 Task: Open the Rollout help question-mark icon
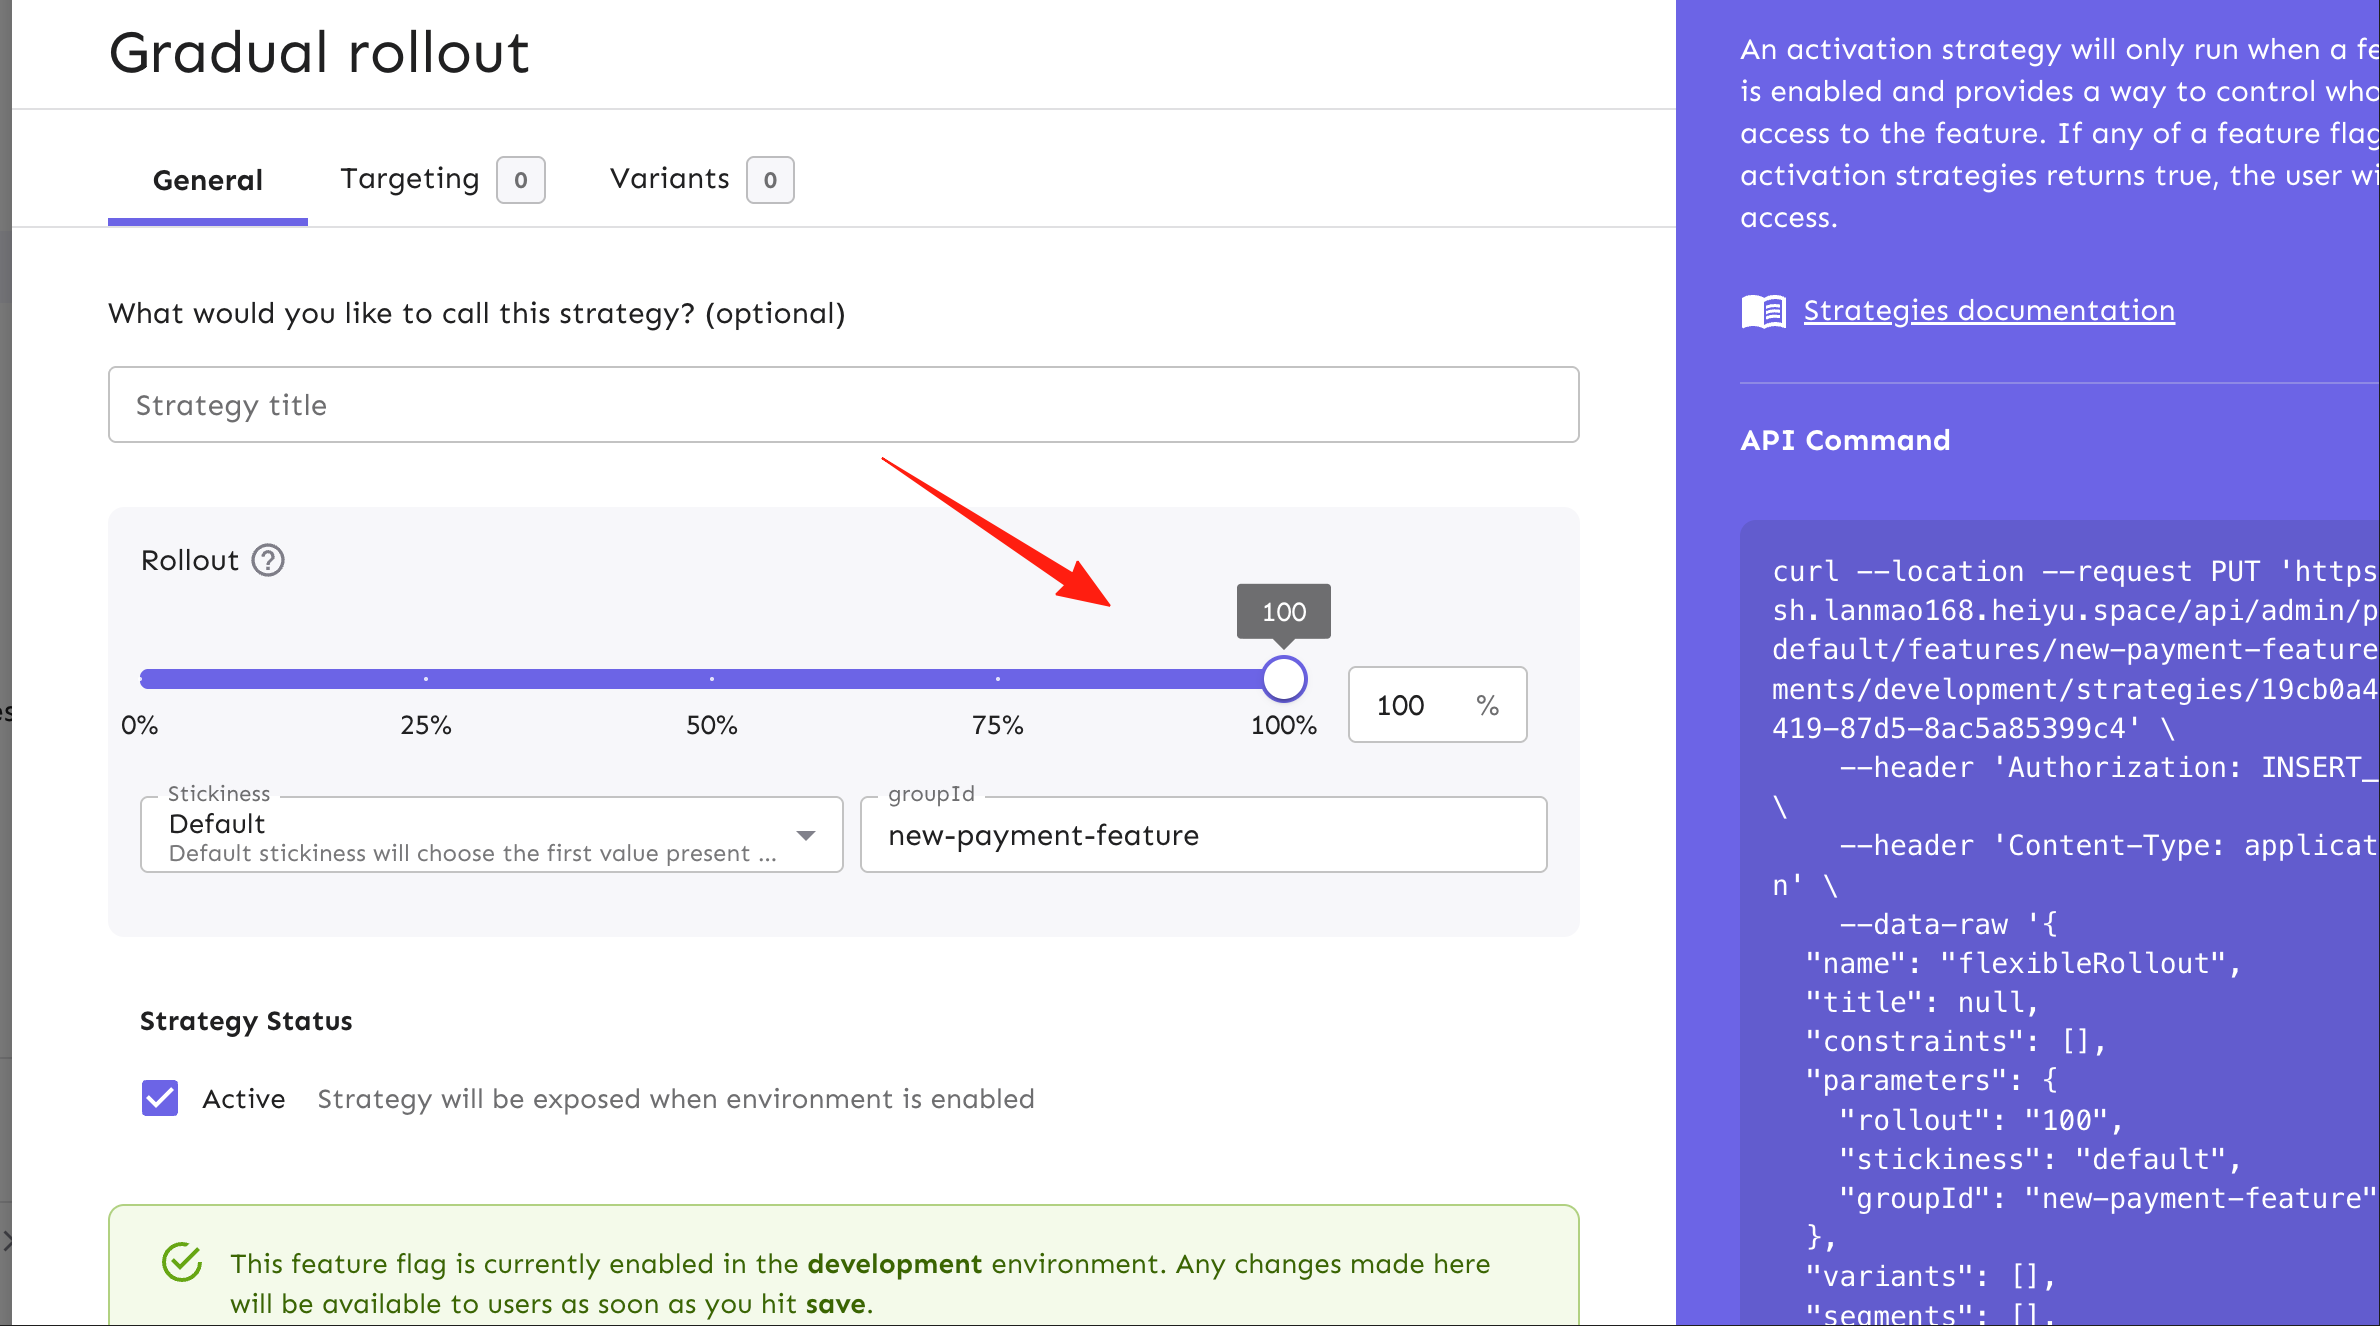click(268, 560)
